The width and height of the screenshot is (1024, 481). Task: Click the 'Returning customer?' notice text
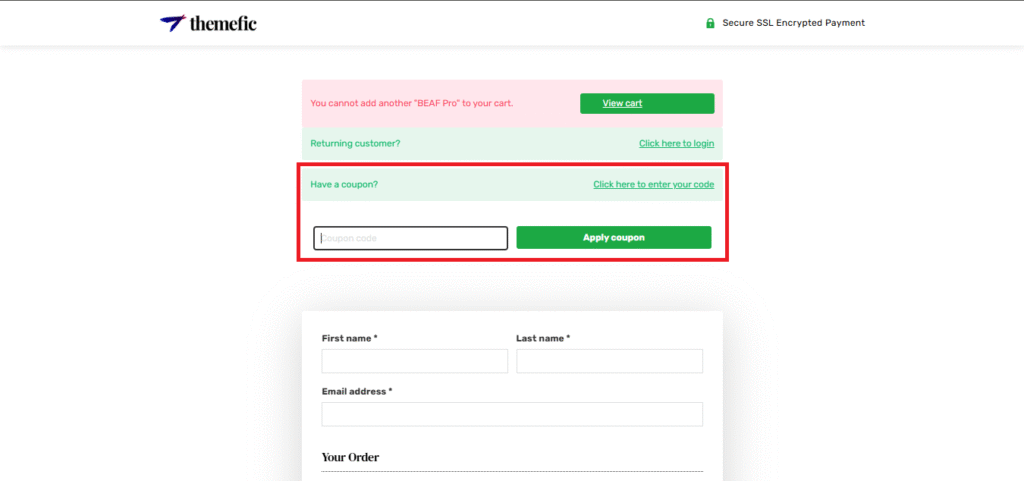tap(355, 144)
